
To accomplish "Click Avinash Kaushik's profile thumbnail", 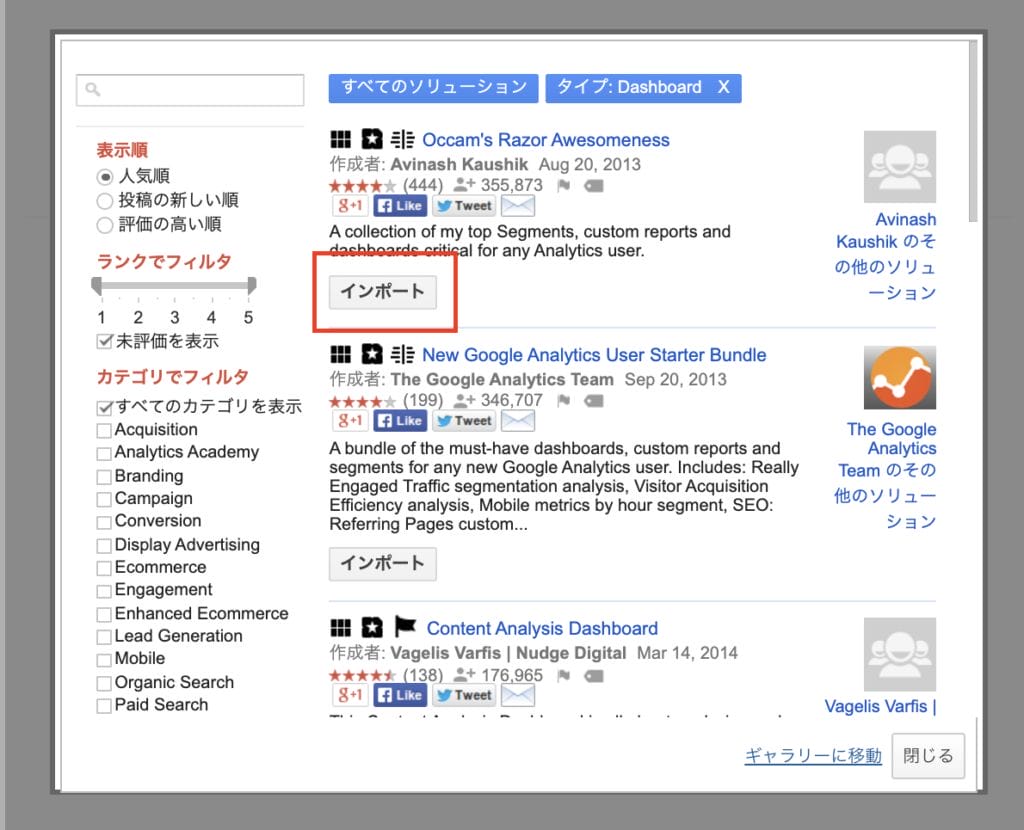I will 900,167.
